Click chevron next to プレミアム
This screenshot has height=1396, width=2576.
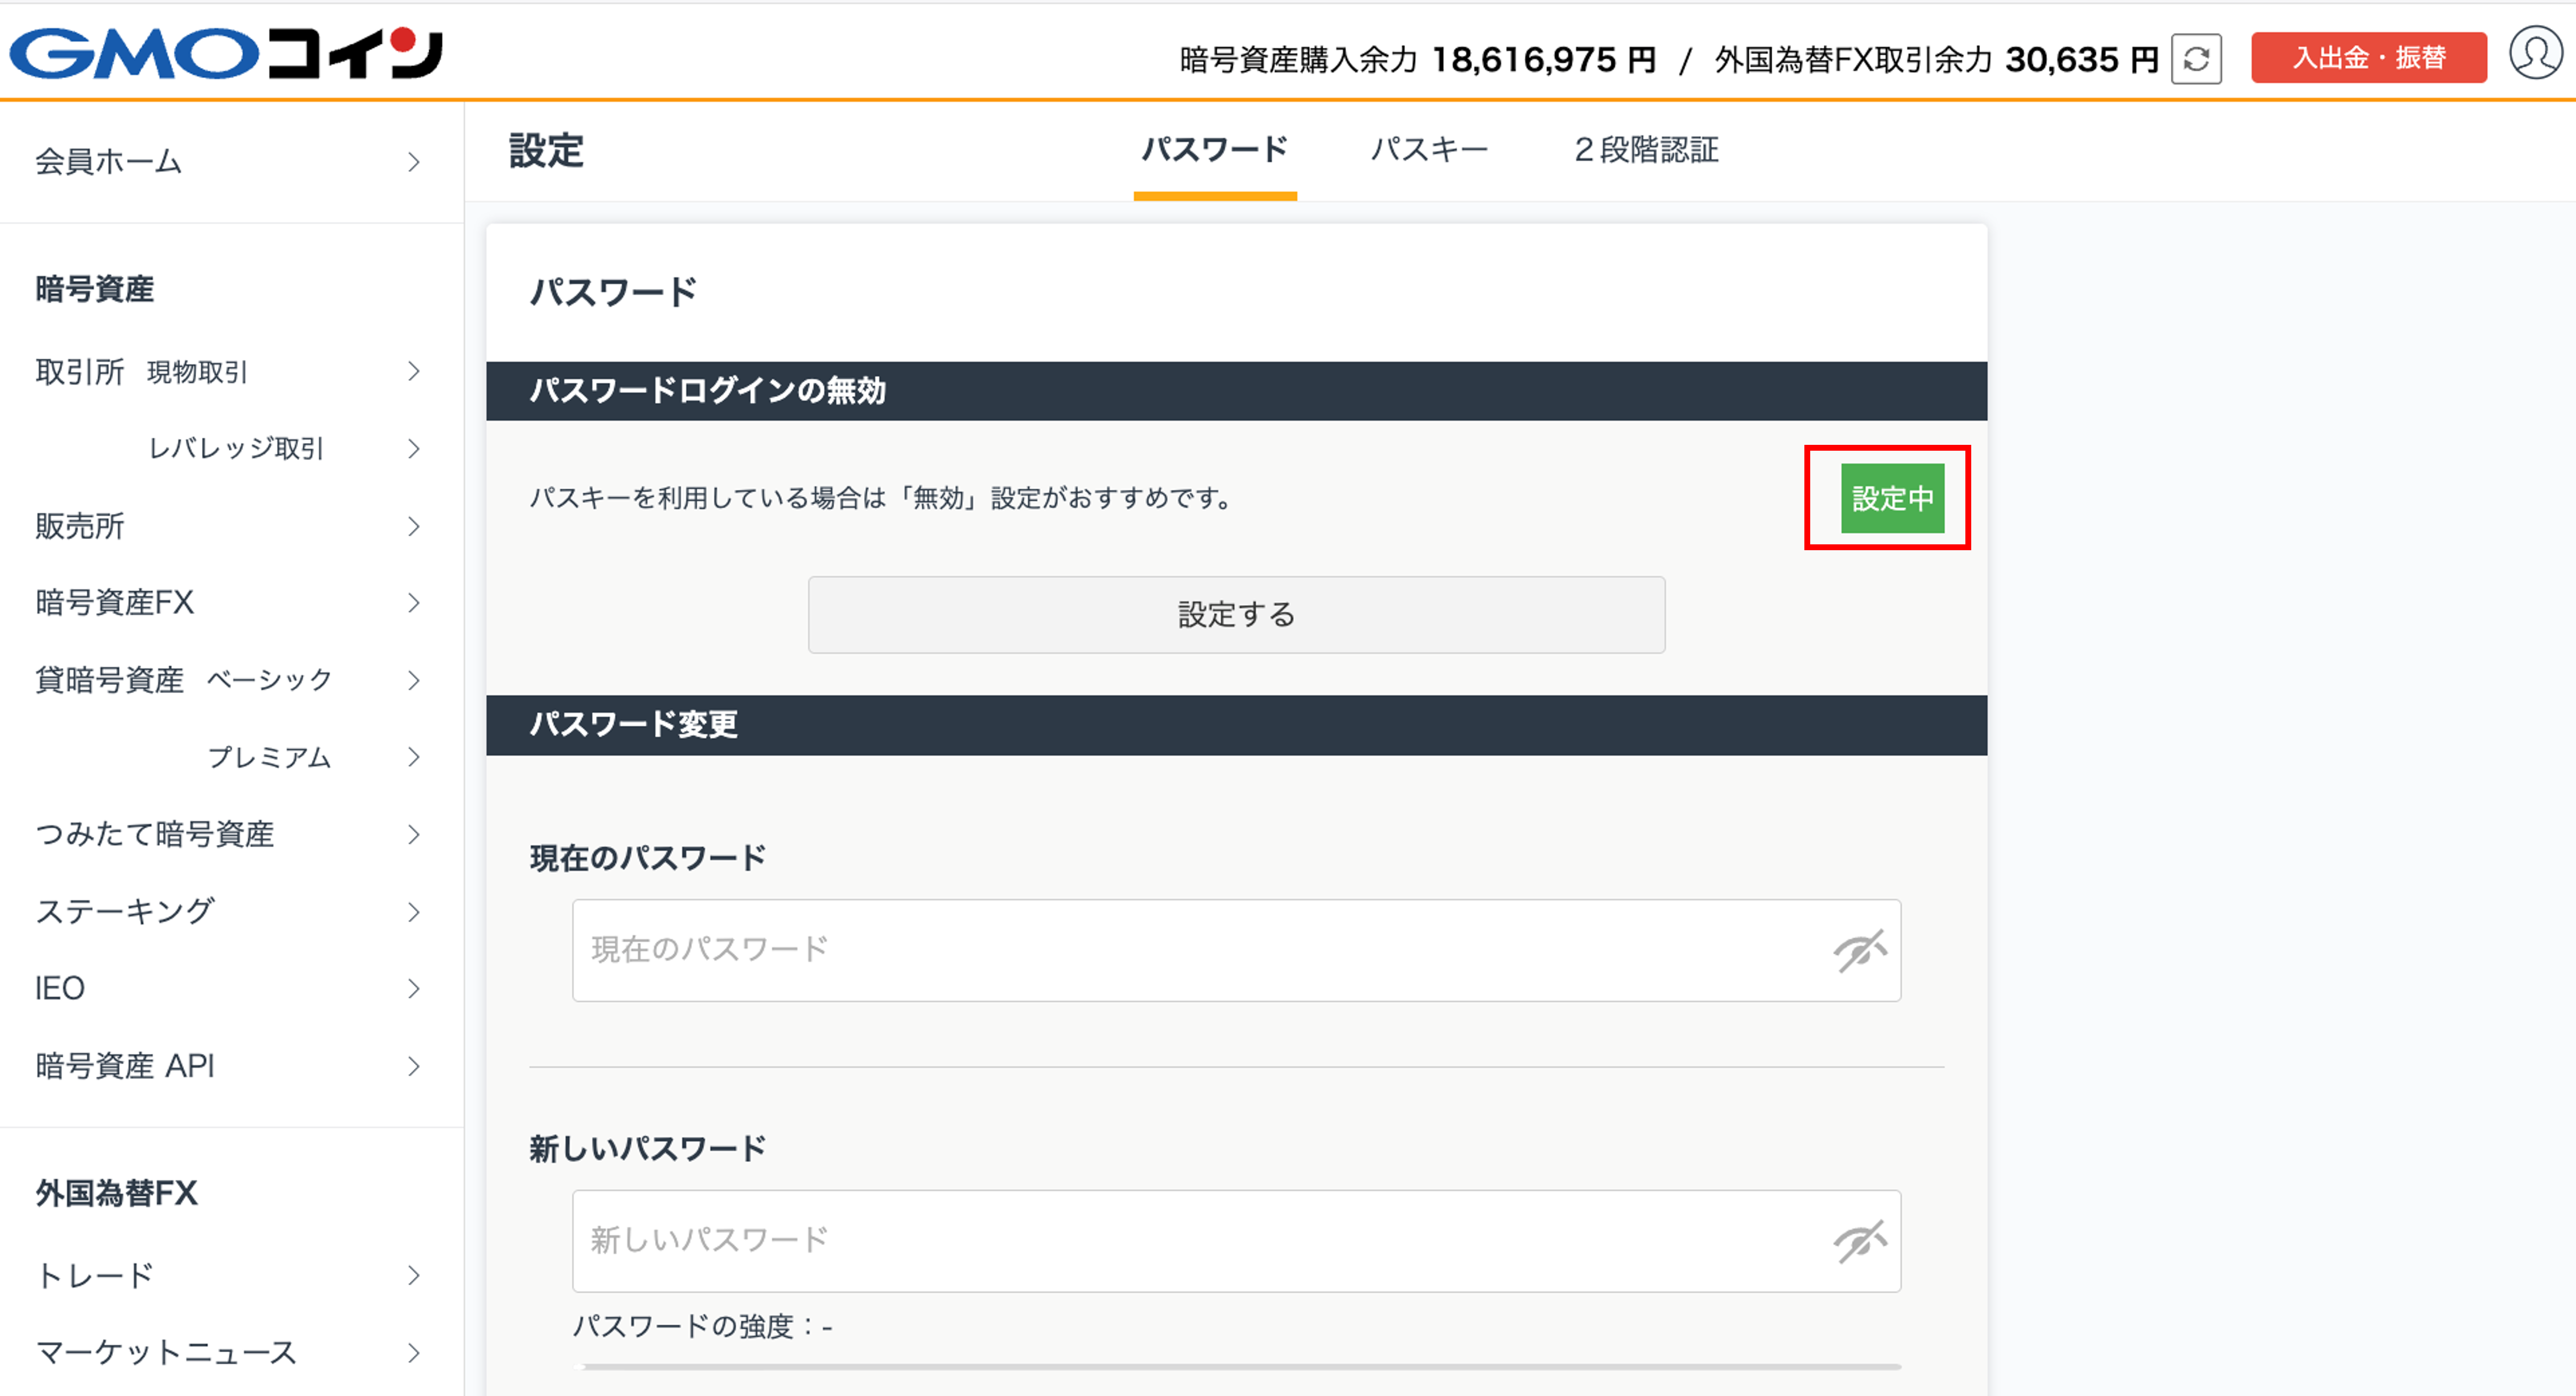pyautogui.click(x=414, y=757)
